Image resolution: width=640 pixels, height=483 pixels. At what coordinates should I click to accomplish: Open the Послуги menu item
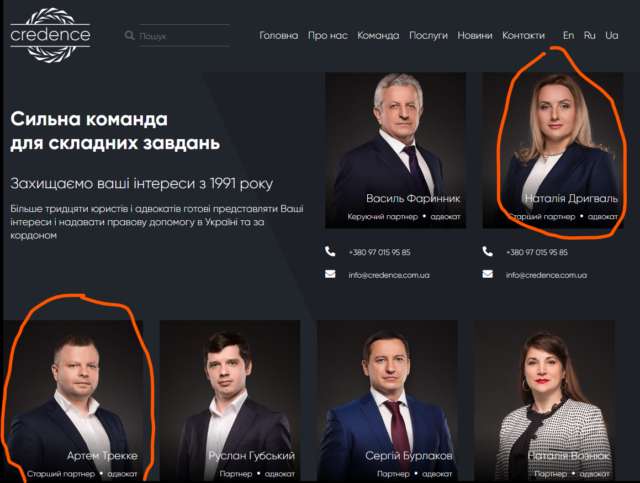(x=429, y=36)
